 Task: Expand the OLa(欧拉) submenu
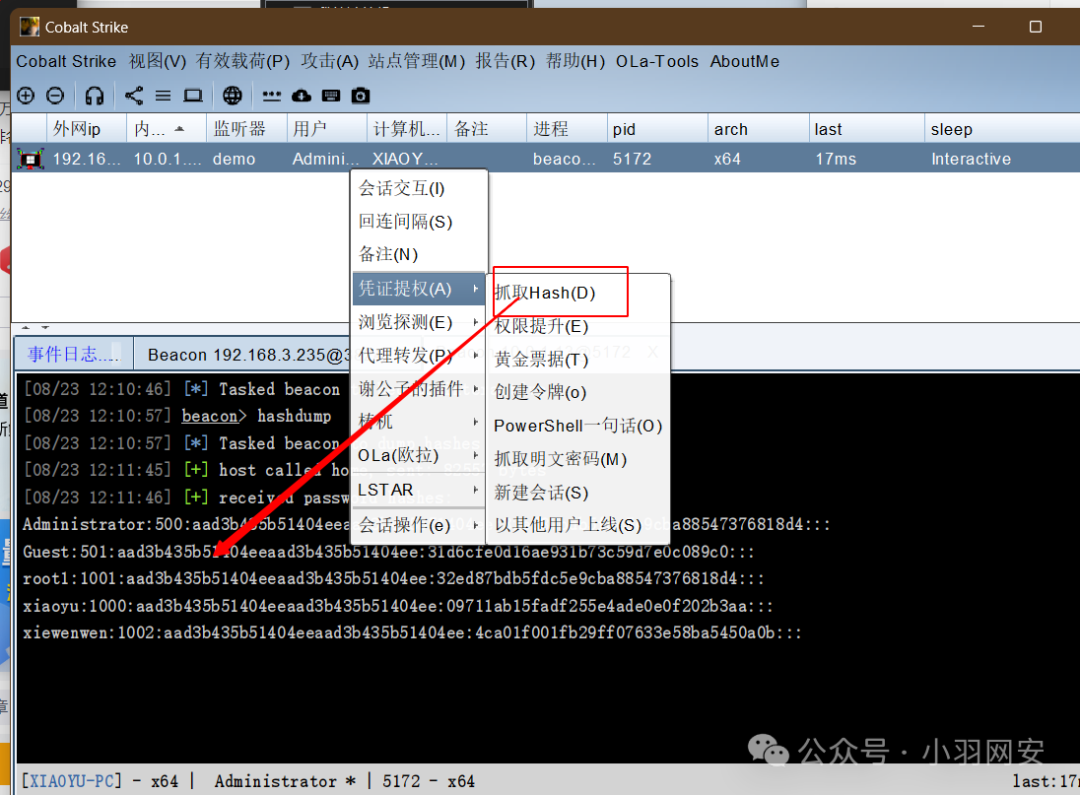pyautogui.click(x=419, y=455)
